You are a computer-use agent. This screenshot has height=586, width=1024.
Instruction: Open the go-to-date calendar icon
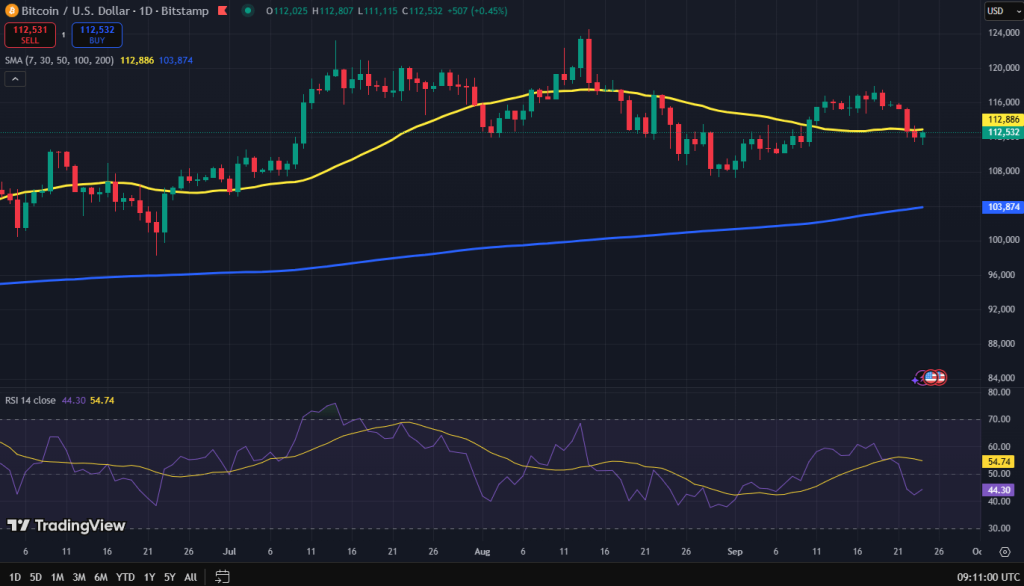click(222, 577)
